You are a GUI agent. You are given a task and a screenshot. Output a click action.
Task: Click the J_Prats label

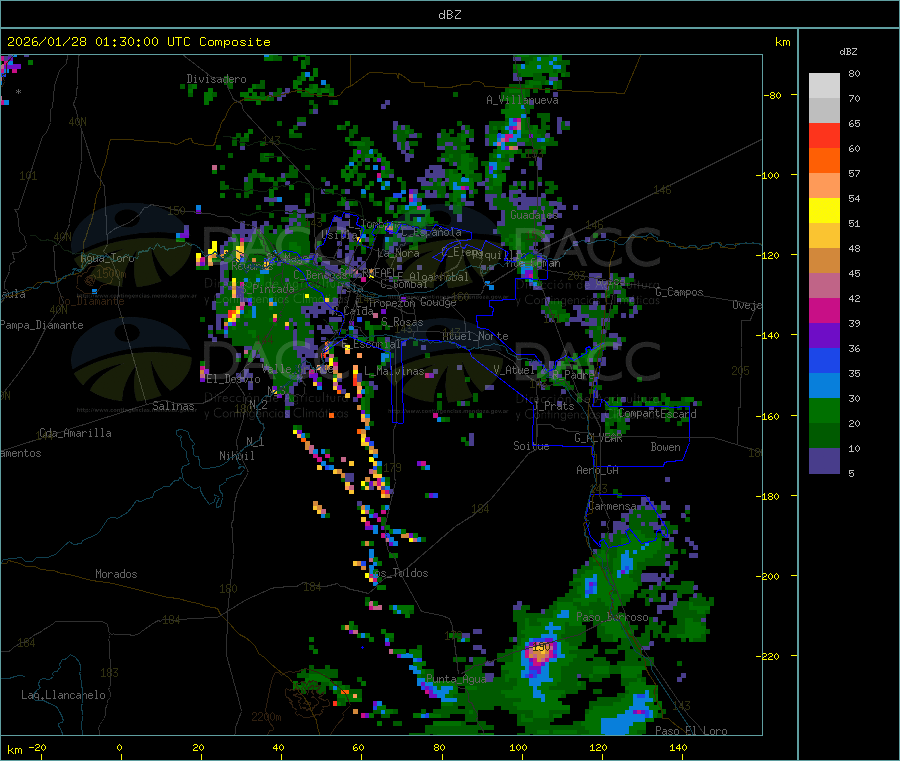coord(554,406)
